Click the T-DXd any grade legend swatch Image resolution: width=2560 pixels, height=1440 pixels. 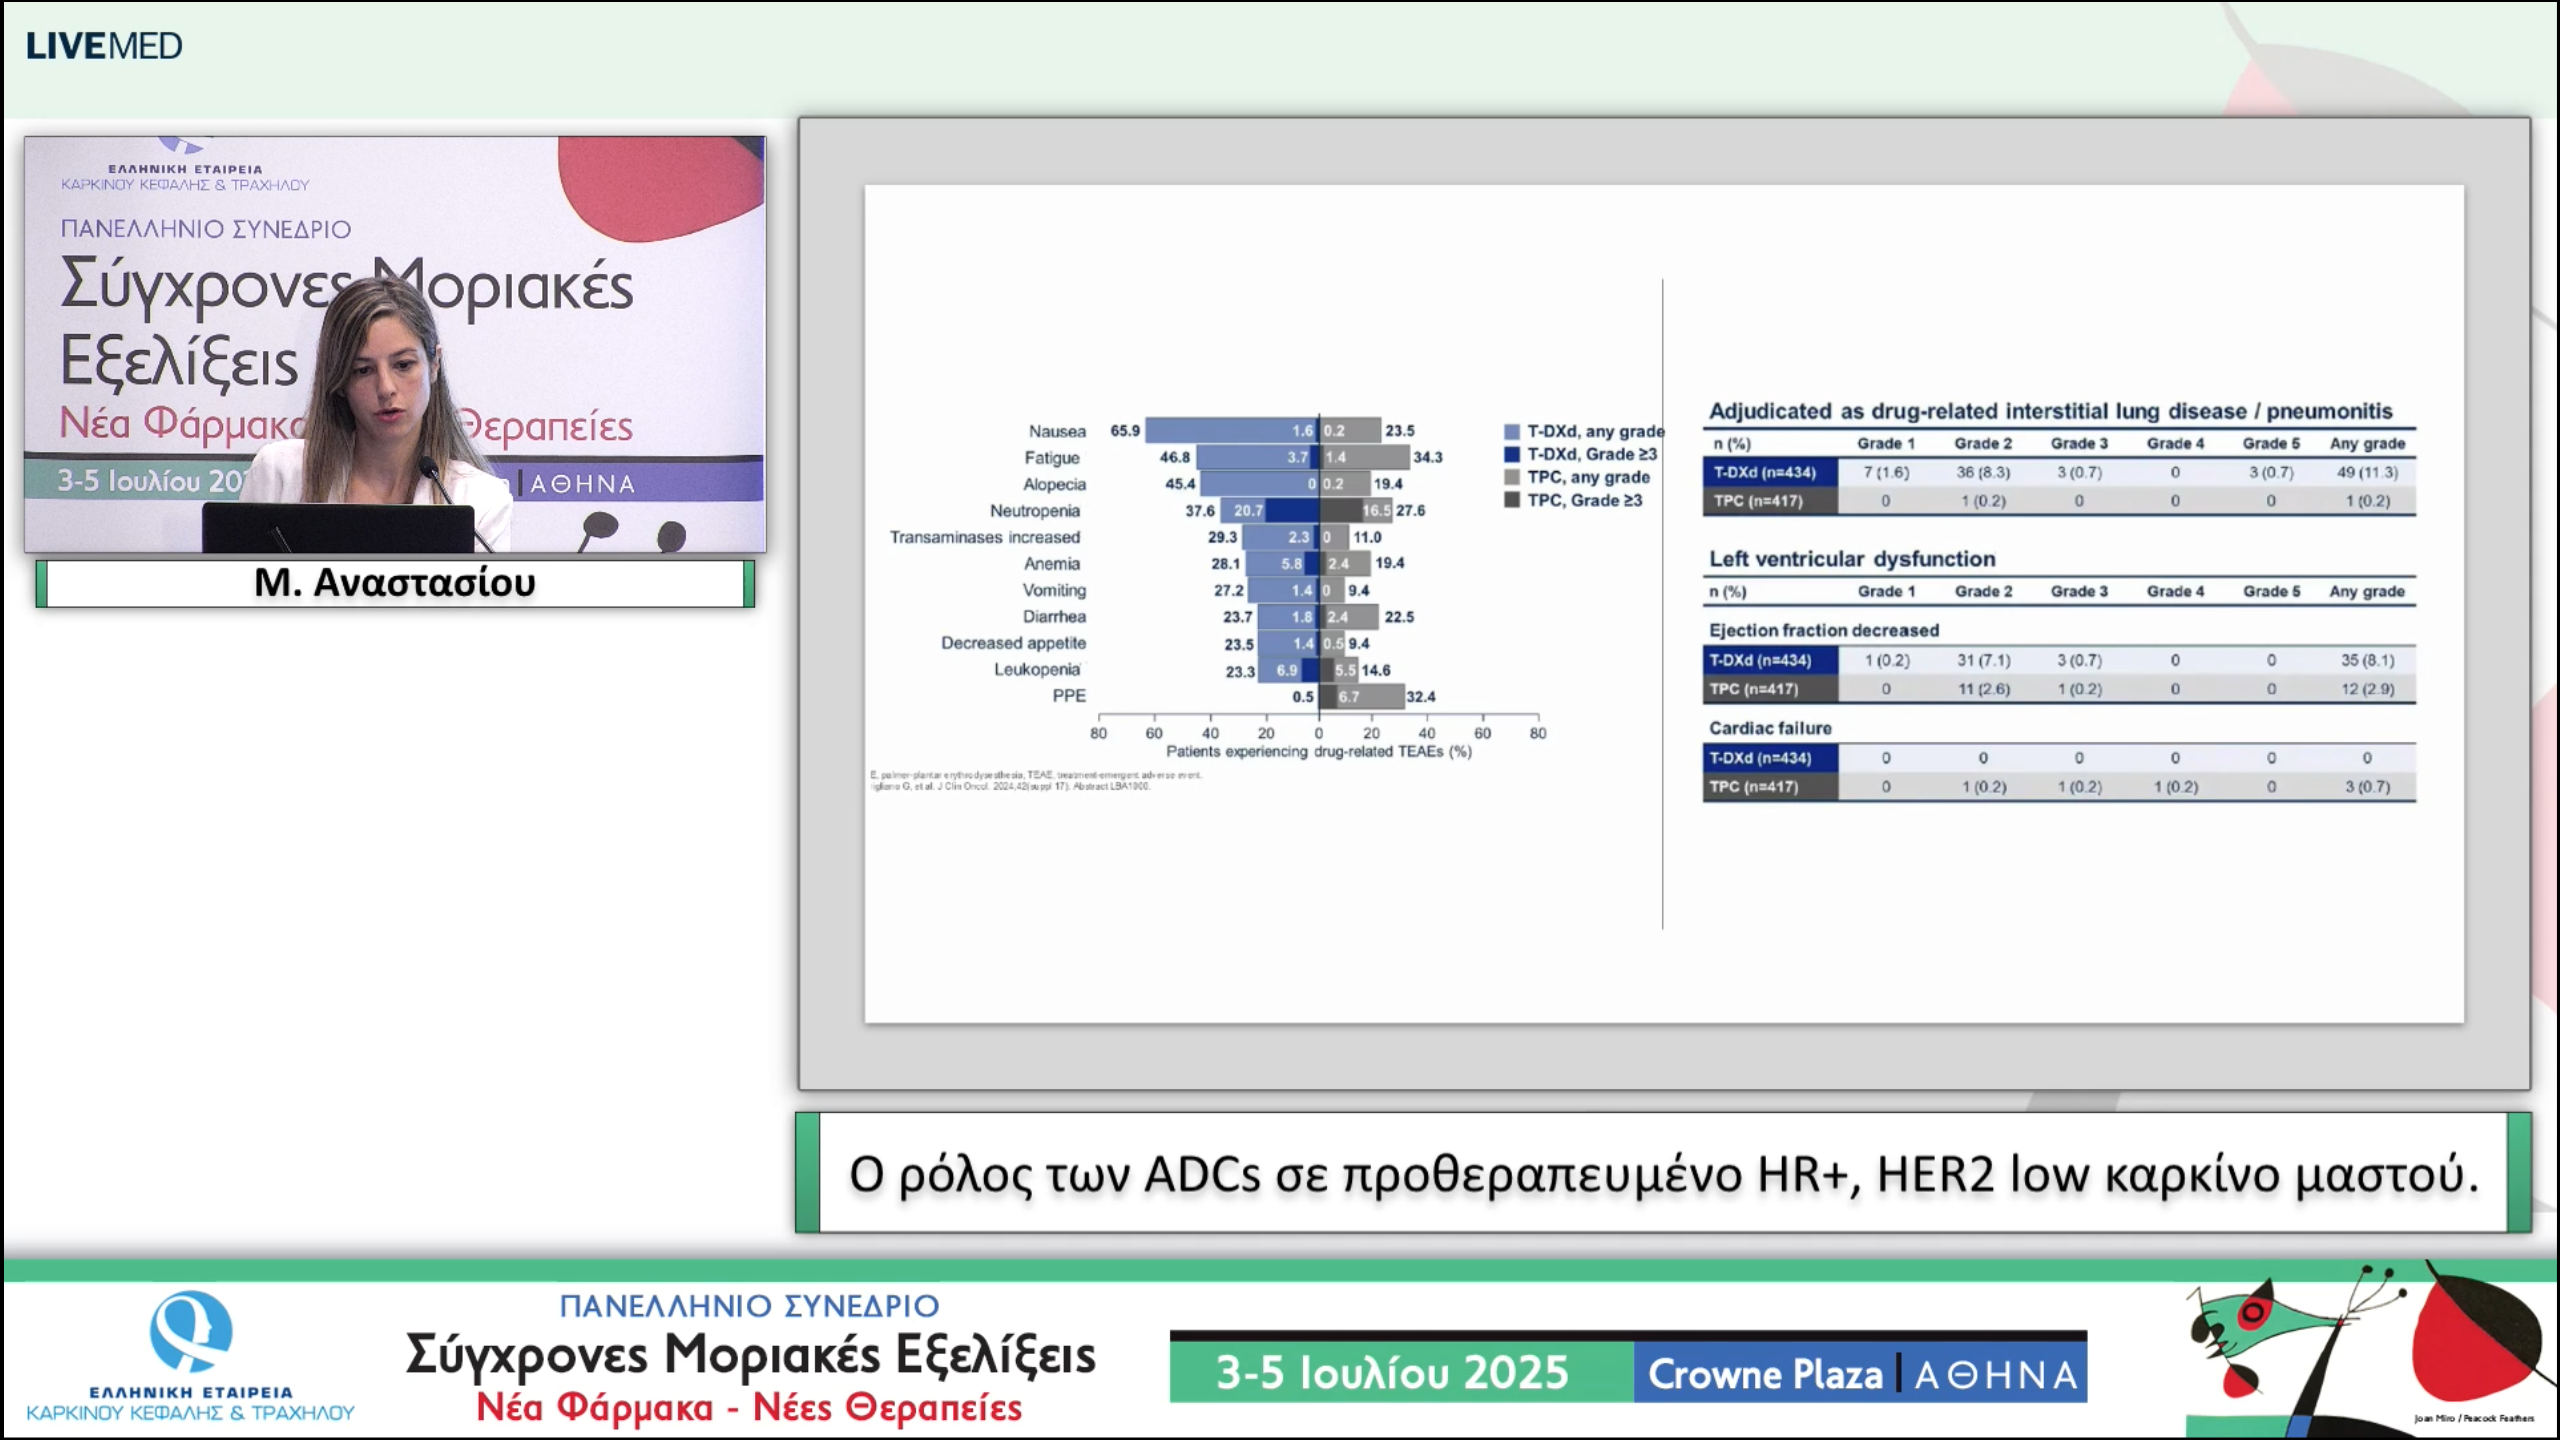tap(1512, 432)
